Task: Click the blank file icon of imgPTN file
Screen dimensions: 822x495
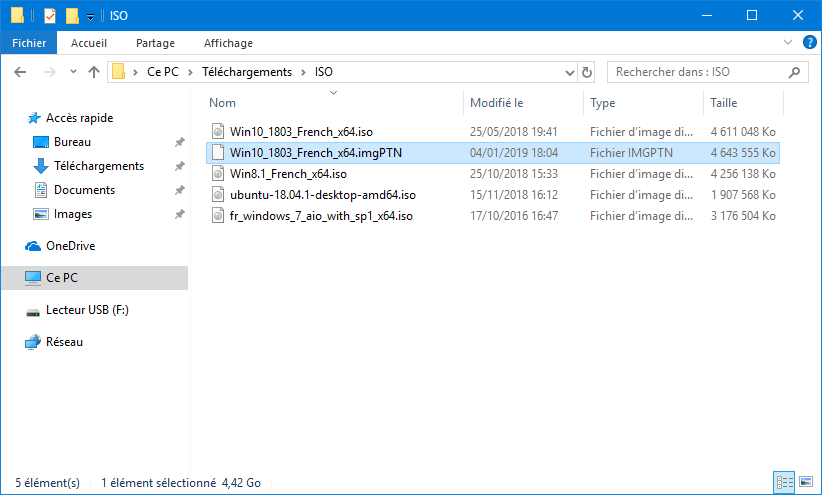Action: point(218,153)
